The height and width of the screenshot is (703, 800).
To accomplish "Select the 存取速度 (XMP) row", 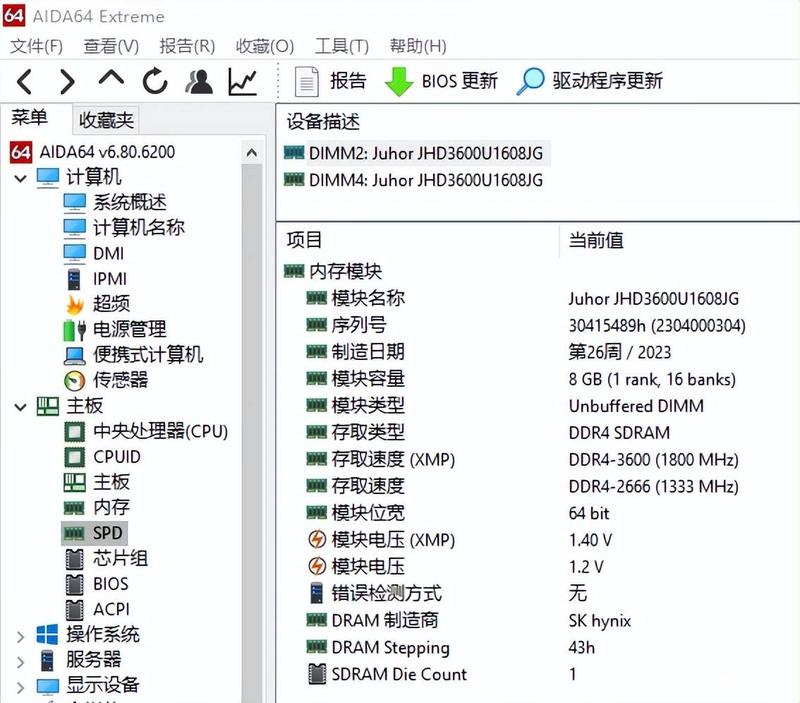I will (522, 460).
